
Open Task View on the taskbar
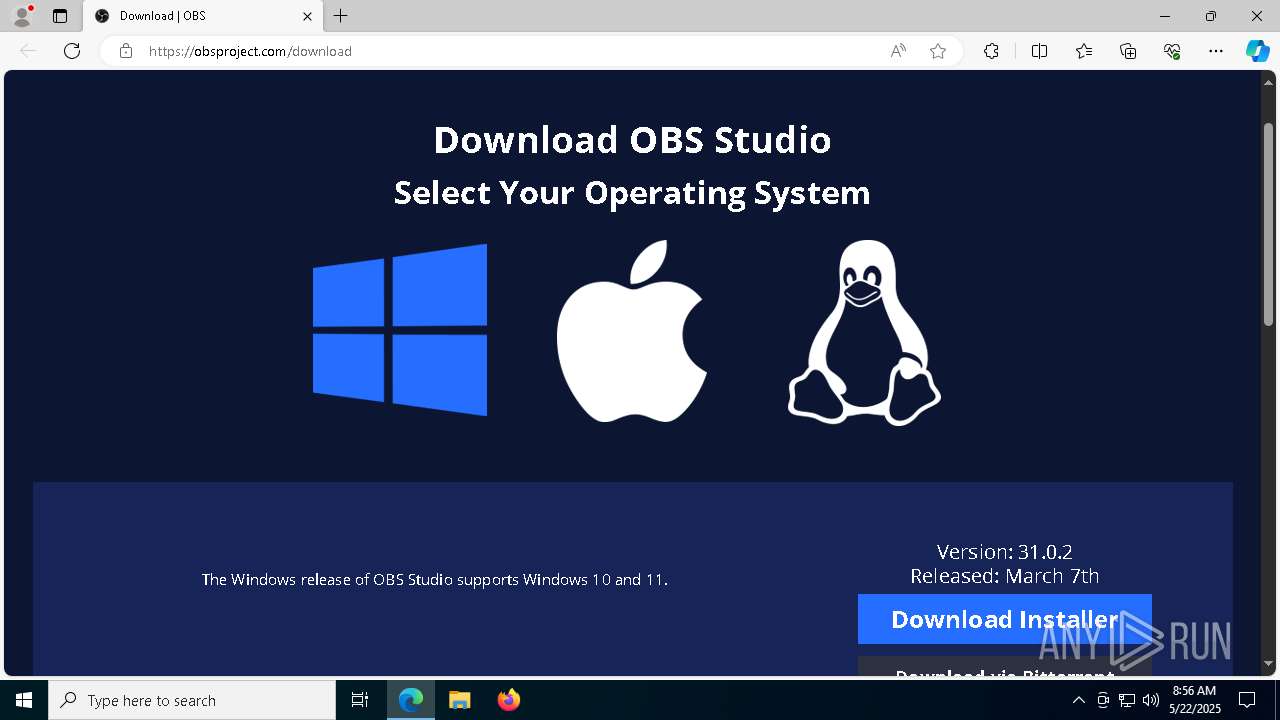tap(360, 700)
